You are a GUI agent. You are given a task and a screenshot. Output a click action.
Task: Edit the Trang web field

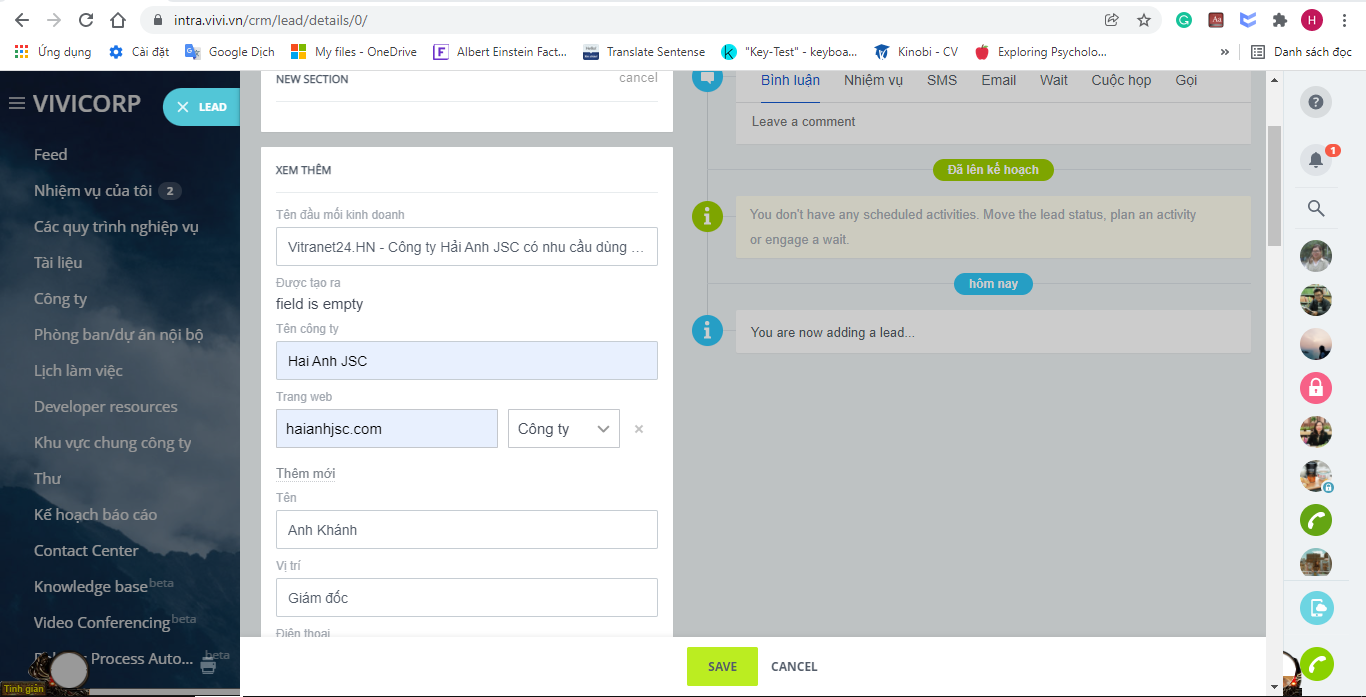(x=387, y=429)
